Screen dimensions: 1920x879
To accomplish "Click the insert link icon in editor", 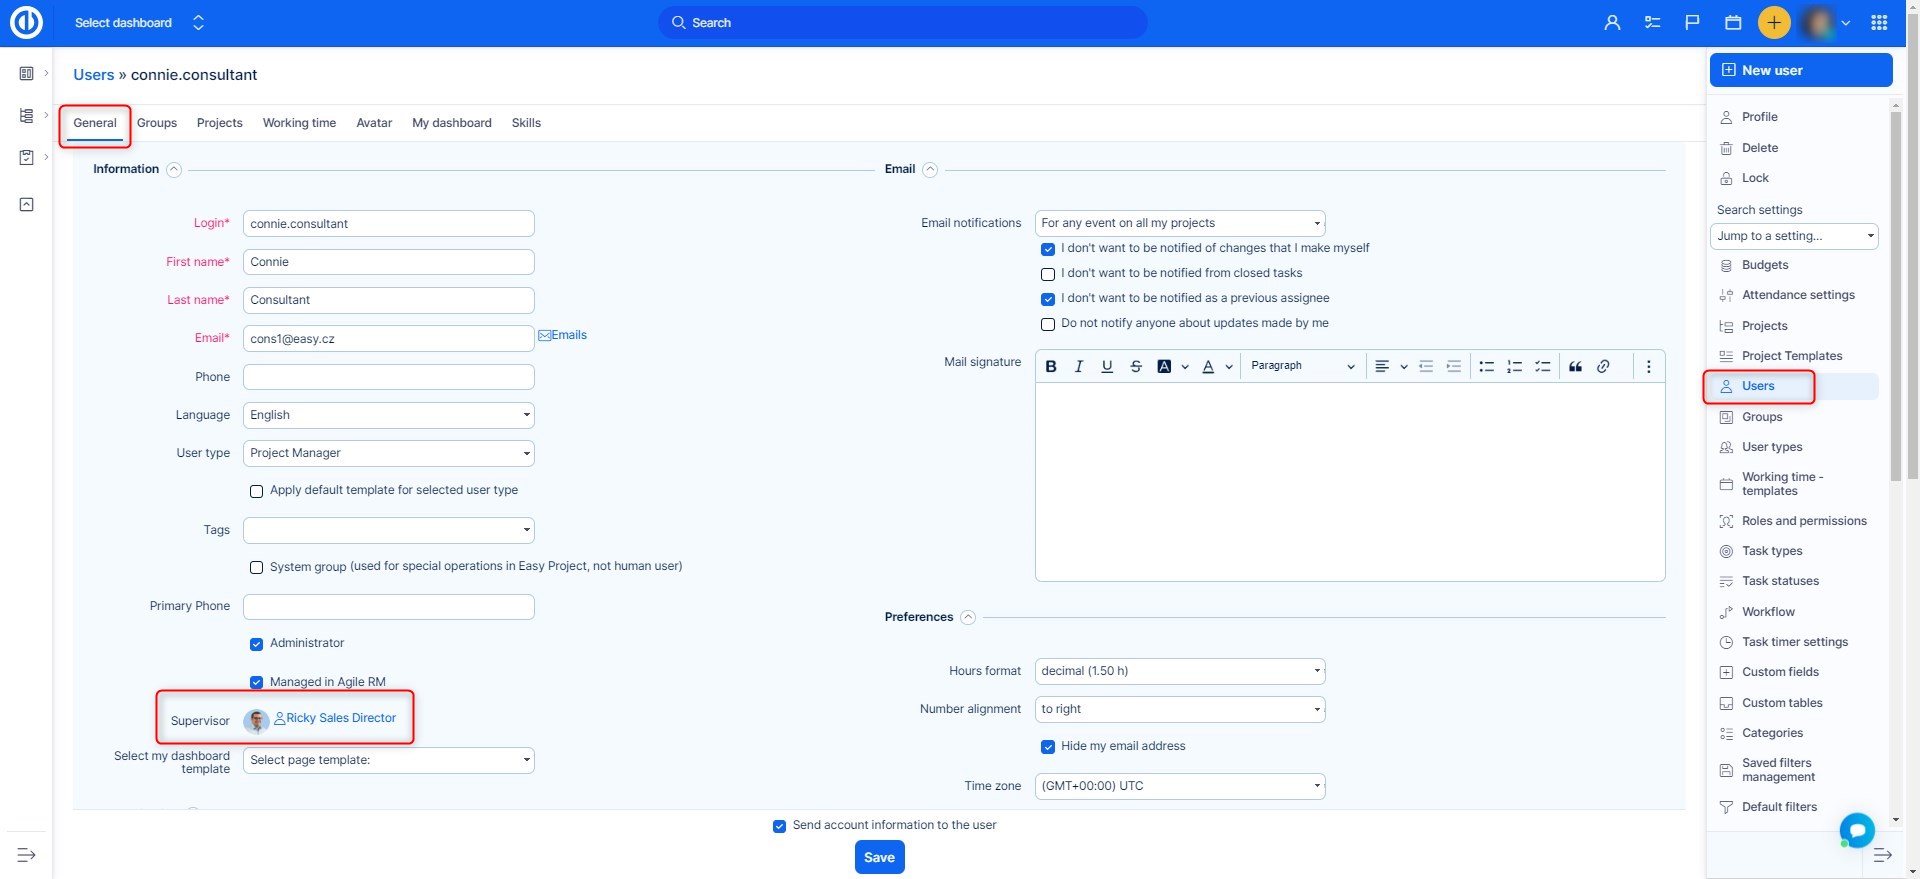I will 1603,367.
